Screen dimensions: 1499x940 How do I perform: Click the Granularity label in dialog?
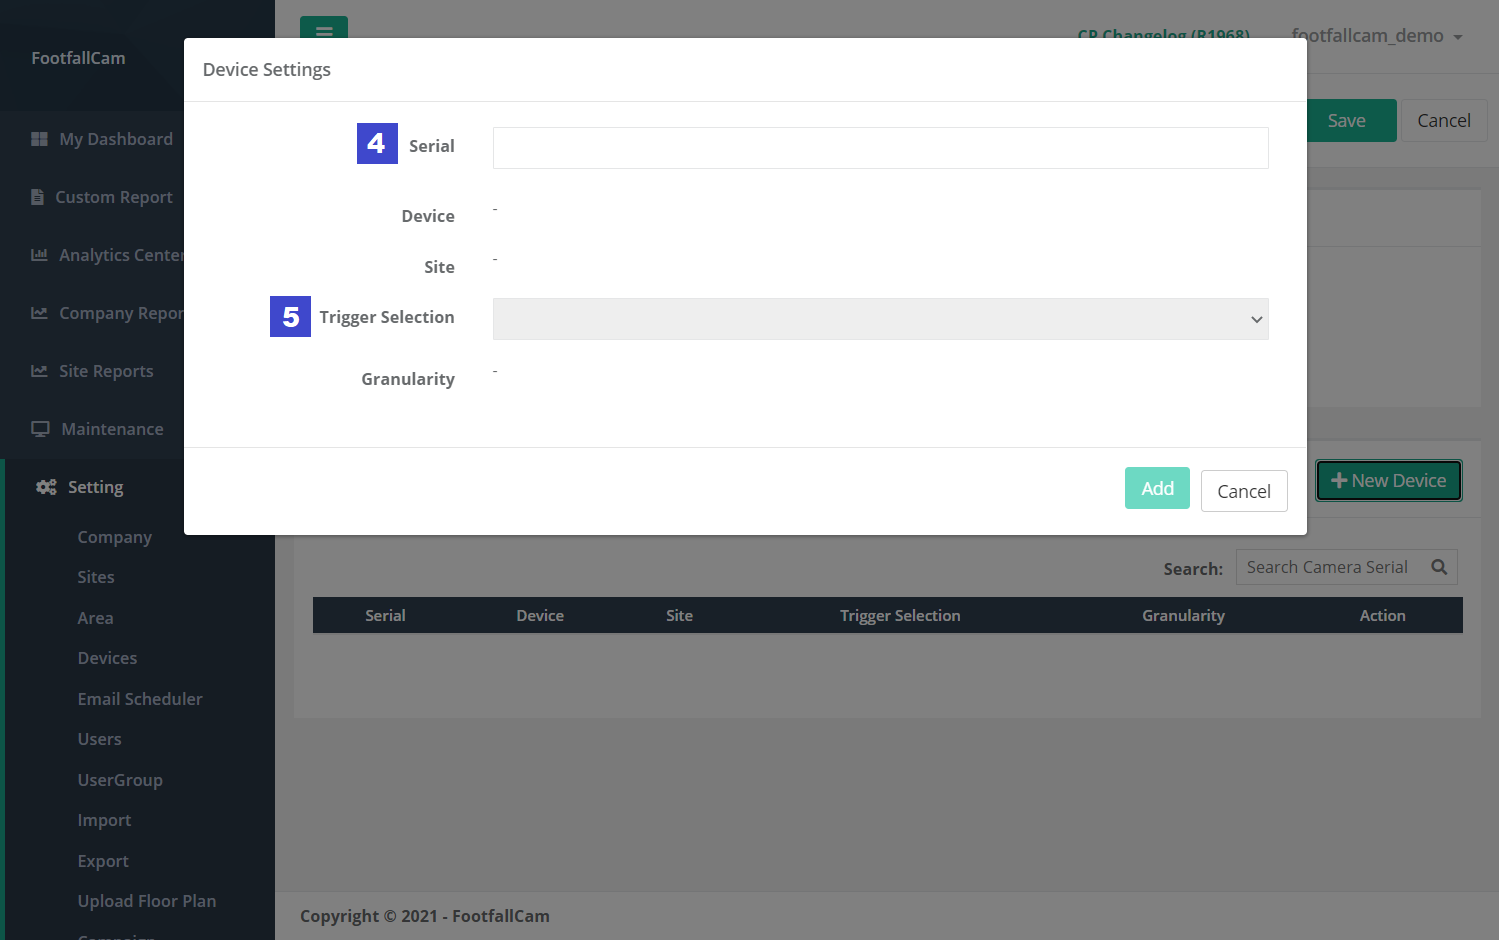[408, 379]
